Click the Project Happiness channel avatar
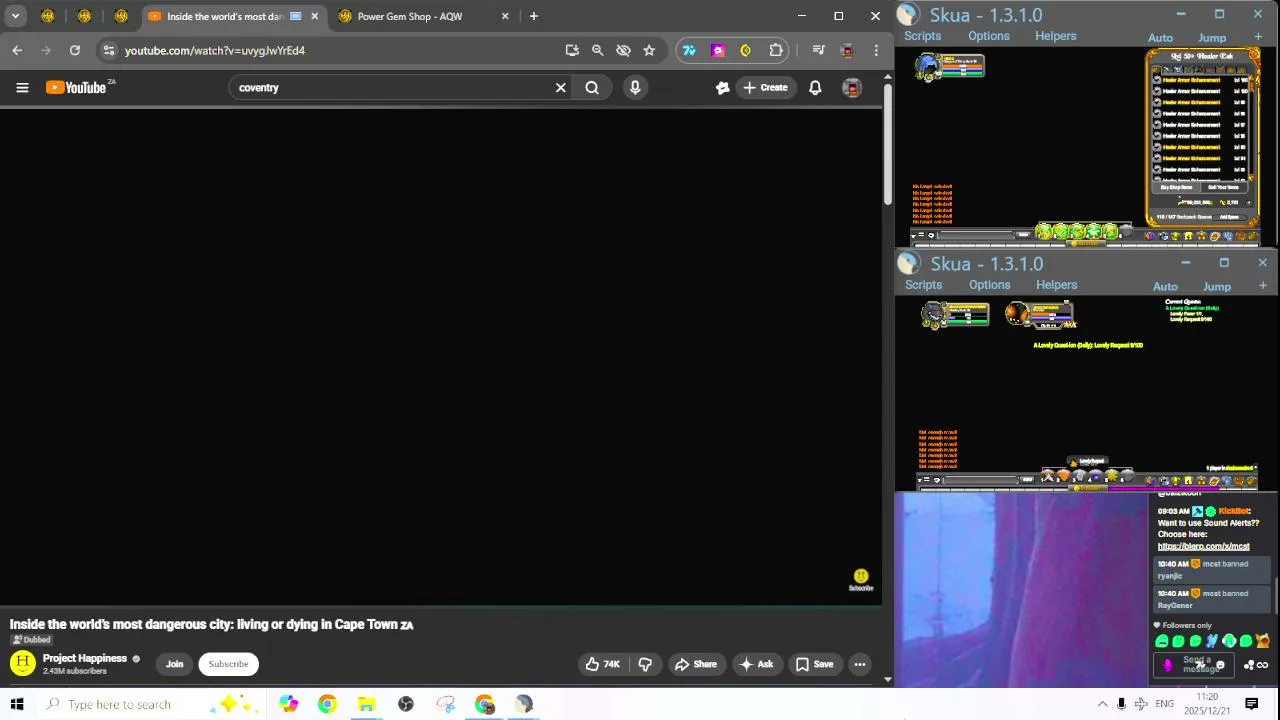1280x720 pixels. 22,663
